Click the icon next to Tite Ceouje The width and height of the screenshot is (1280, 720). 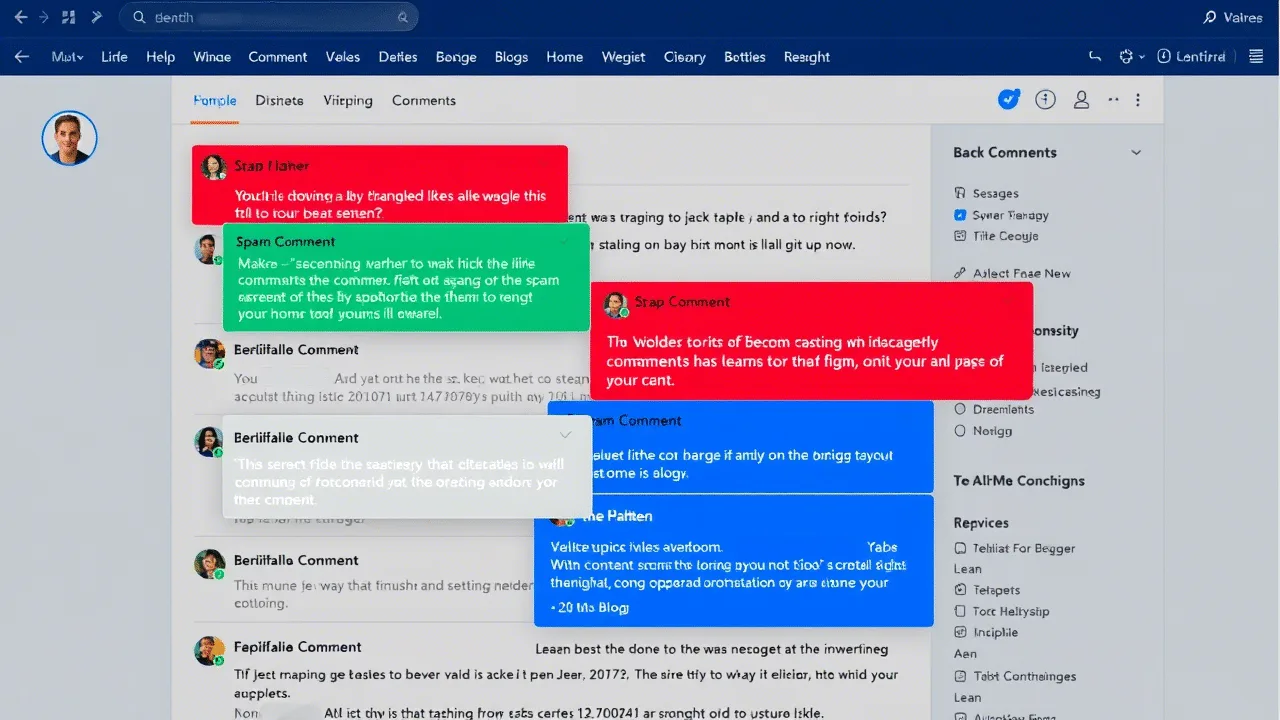pyautogui.click(x=961, y=236)
